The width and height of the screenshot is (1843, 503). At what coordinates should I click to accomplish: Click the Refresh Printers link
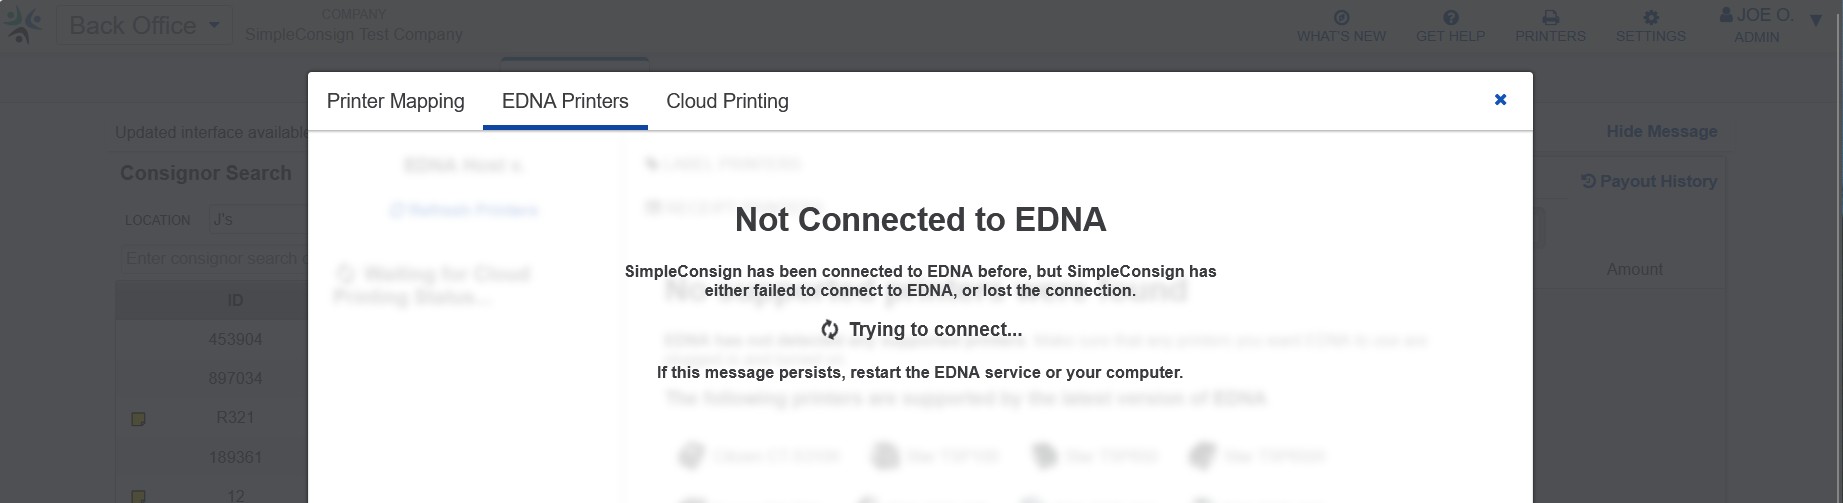tap(464, 210)
